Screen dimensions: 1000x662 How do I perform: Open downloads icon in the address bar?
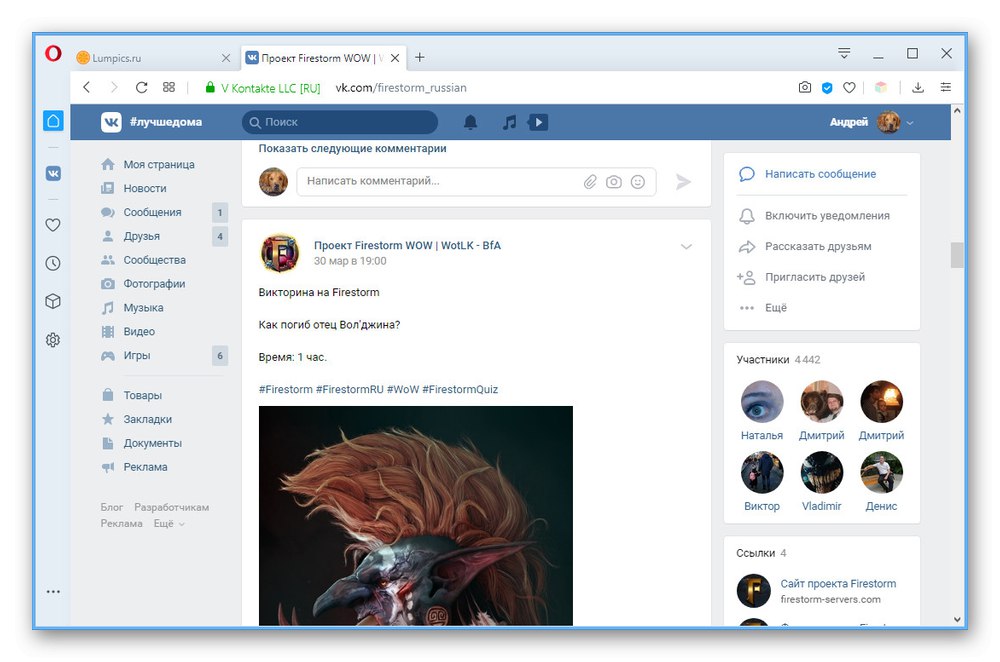(918, 87)
